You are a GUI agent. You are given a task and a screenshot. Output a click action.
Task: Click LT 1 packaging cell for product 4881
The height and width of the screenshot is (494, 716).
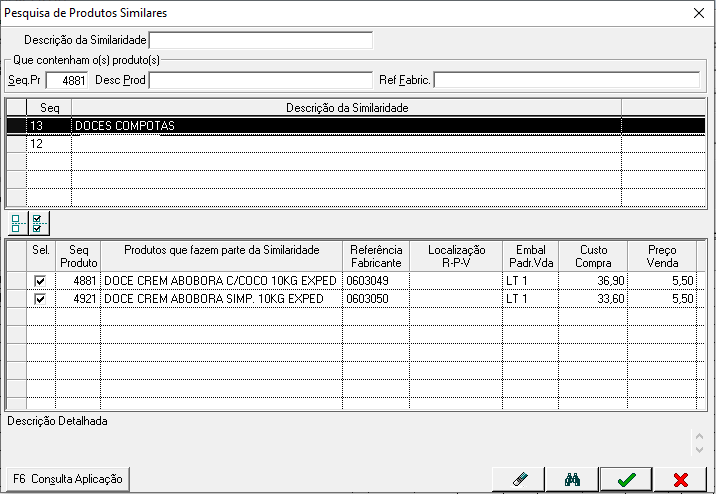tap(530, 281)
